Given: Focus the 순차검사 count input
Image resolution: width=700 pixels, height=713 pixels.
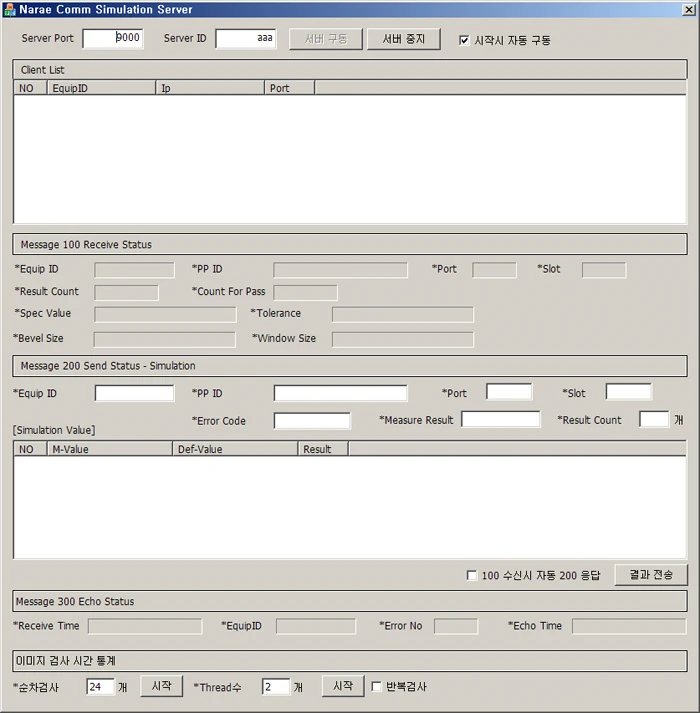Looking at the screenshot, I should [x=100, y=687].
